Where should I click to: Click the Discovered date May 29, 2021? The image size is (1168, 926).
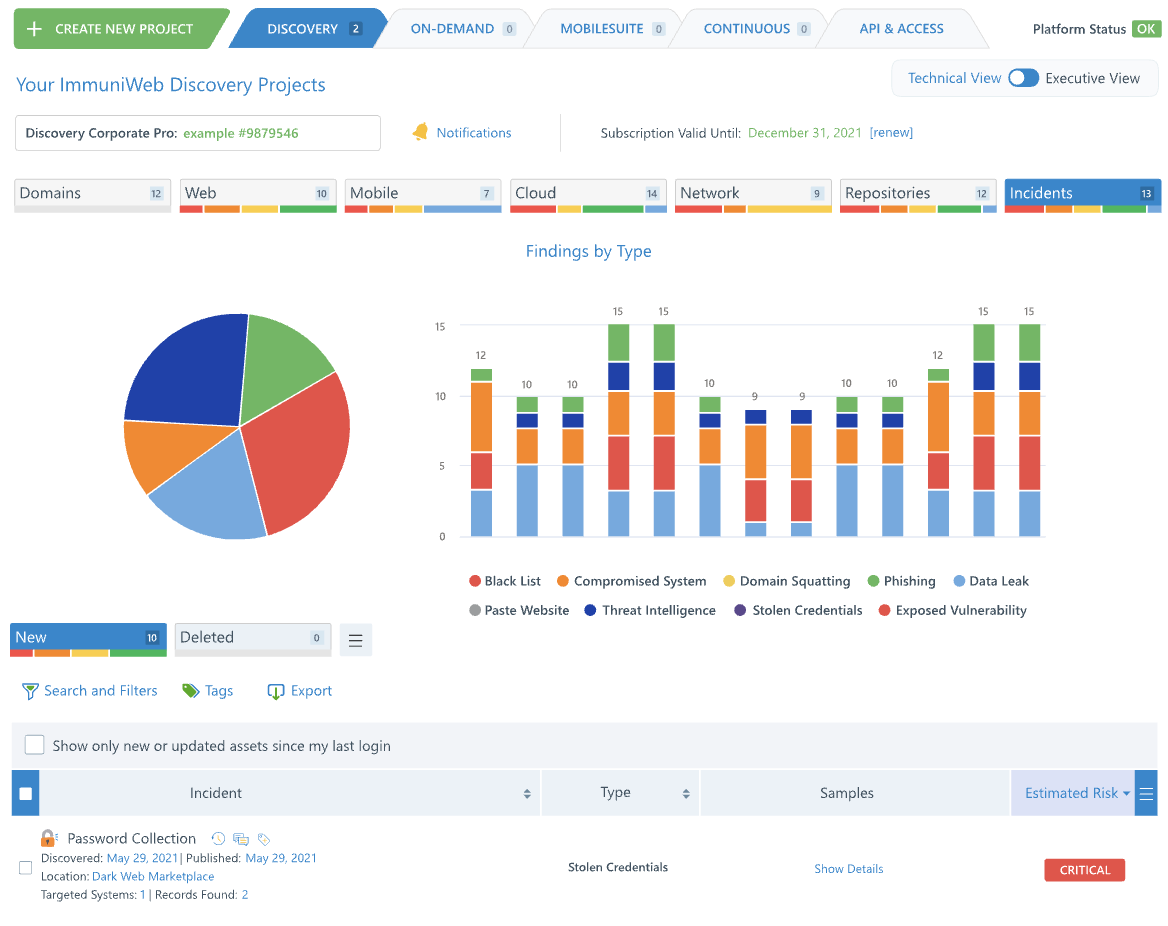(x=142, y=858)
